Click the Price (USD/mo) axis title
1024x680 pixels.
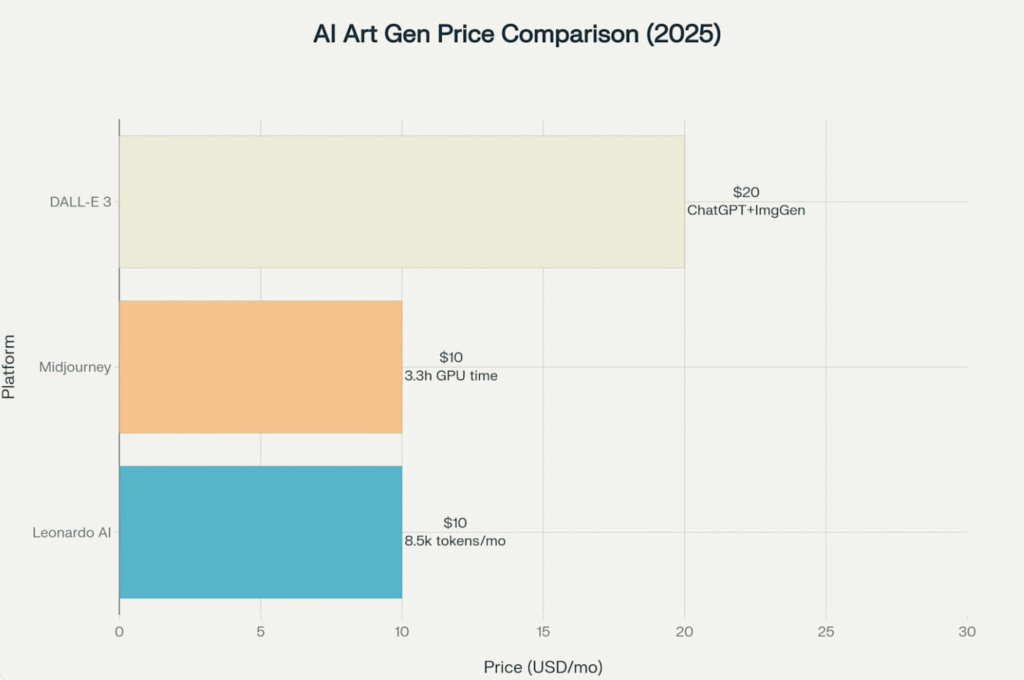543,666
